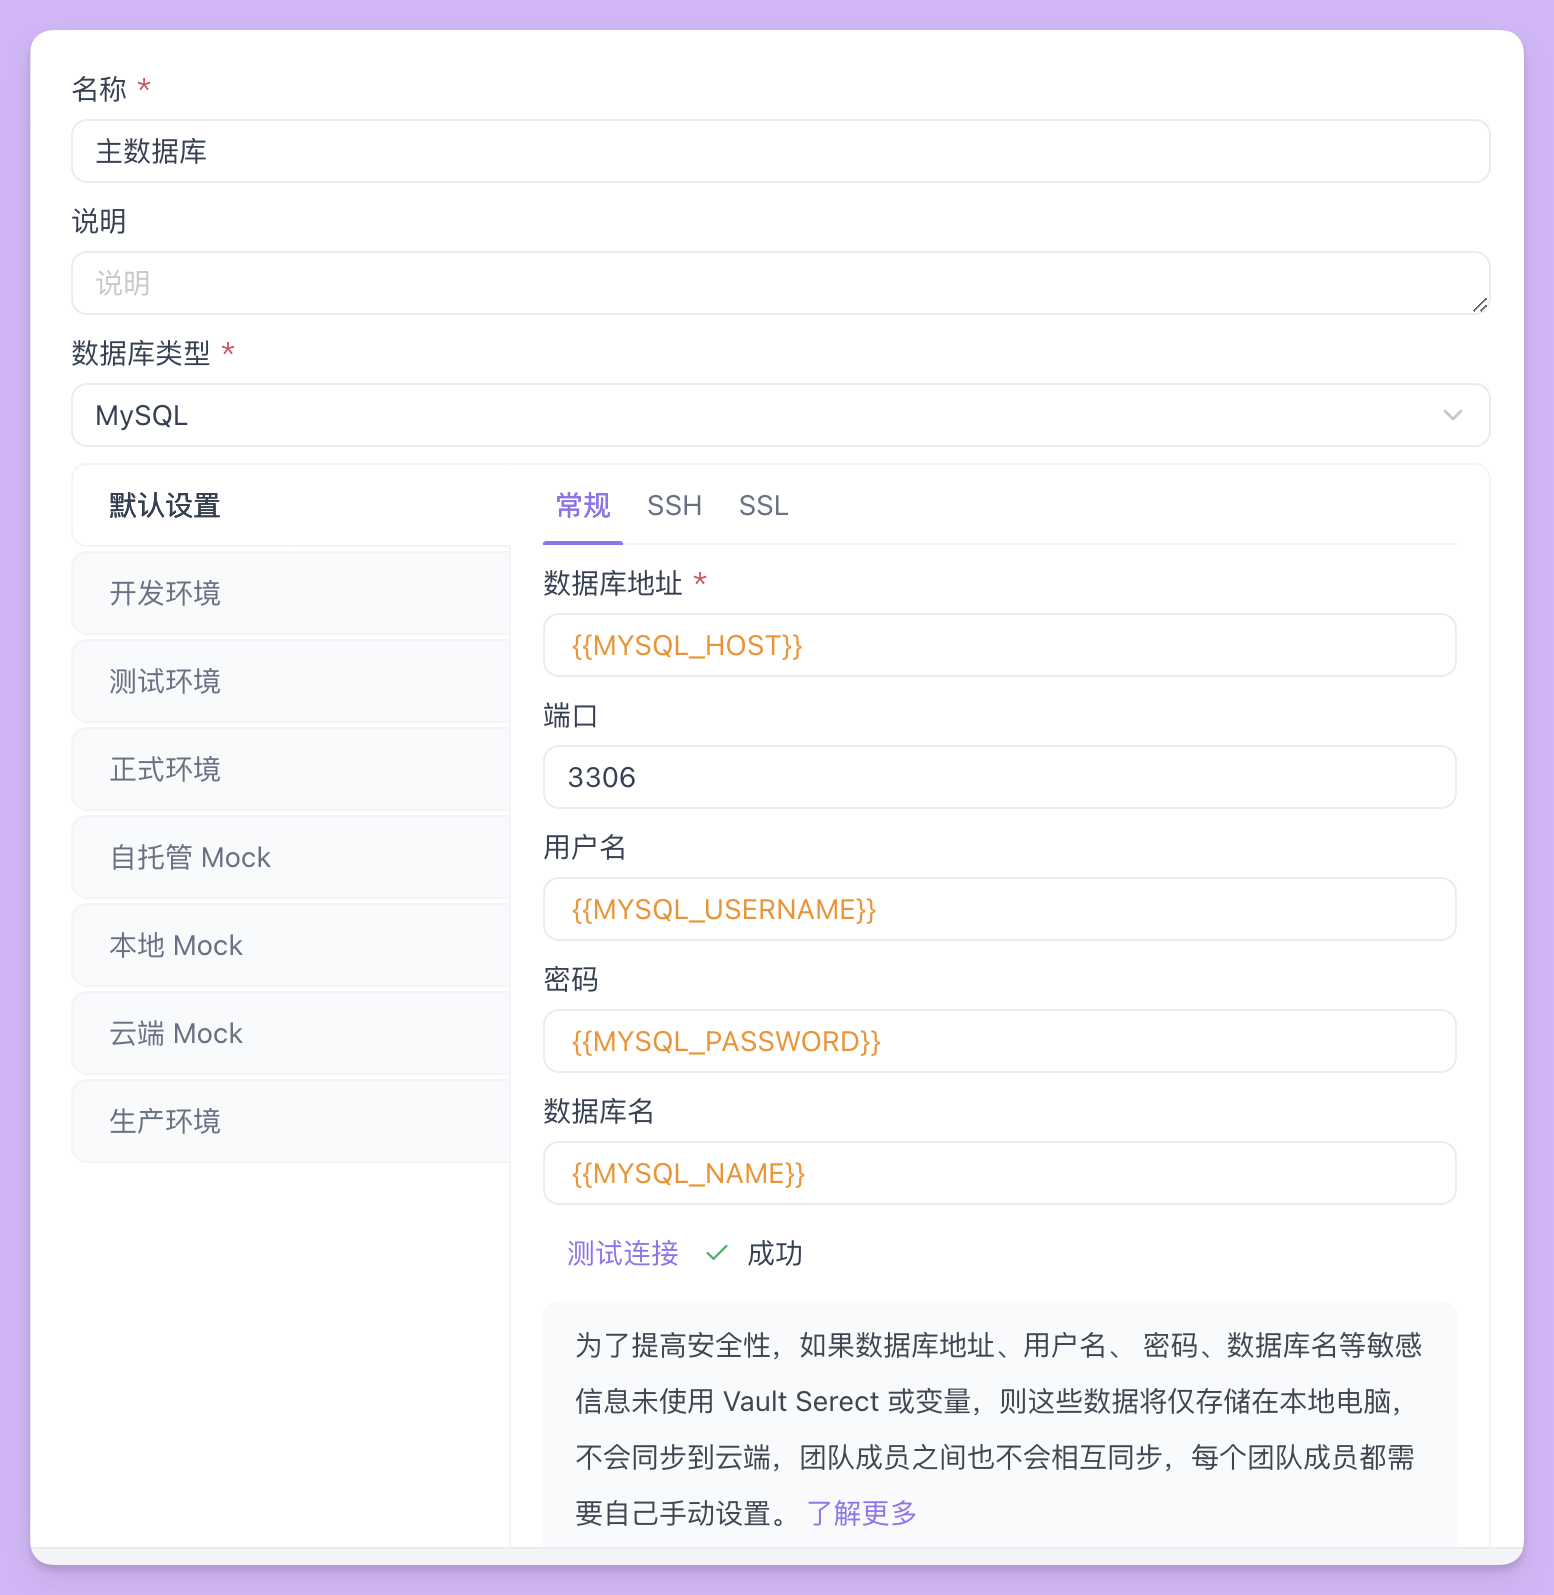The width and height of the screenshot is (1554, 1595).
Task: Open the 了解更多 link
Action: tap(862, 1513)
